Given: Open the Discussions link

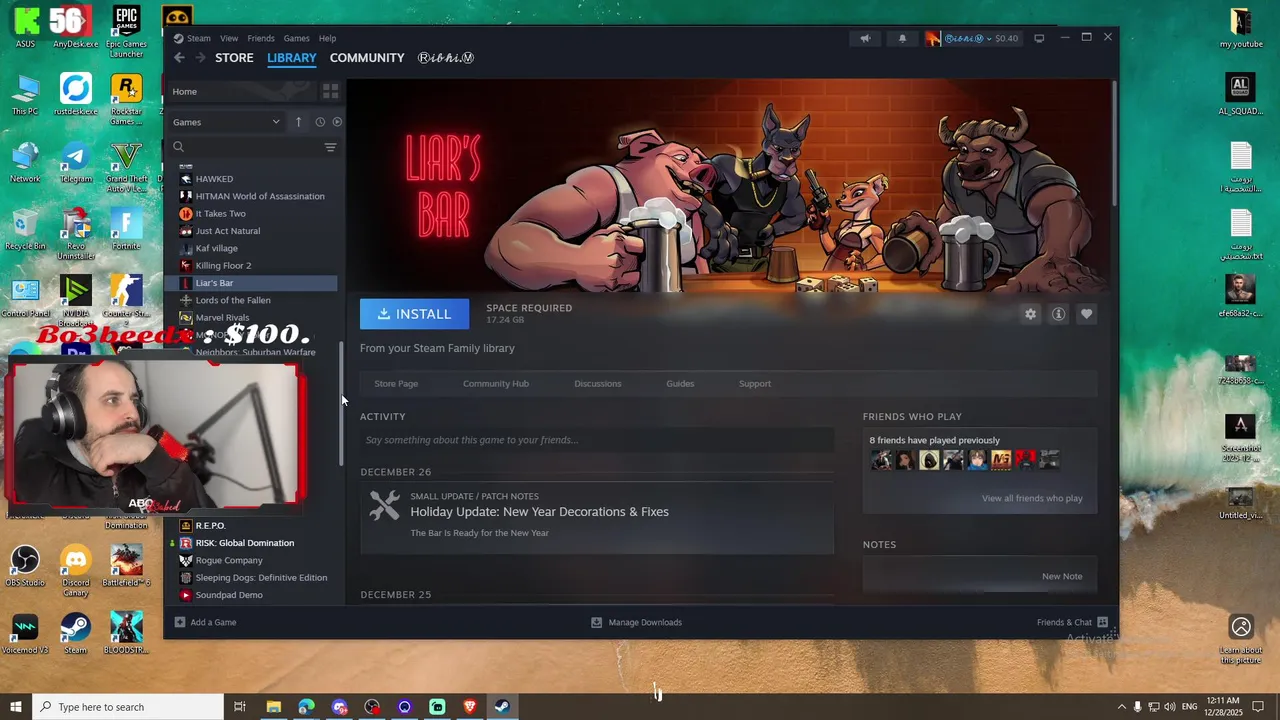Looking at the screenshot, I should [598, 383].
